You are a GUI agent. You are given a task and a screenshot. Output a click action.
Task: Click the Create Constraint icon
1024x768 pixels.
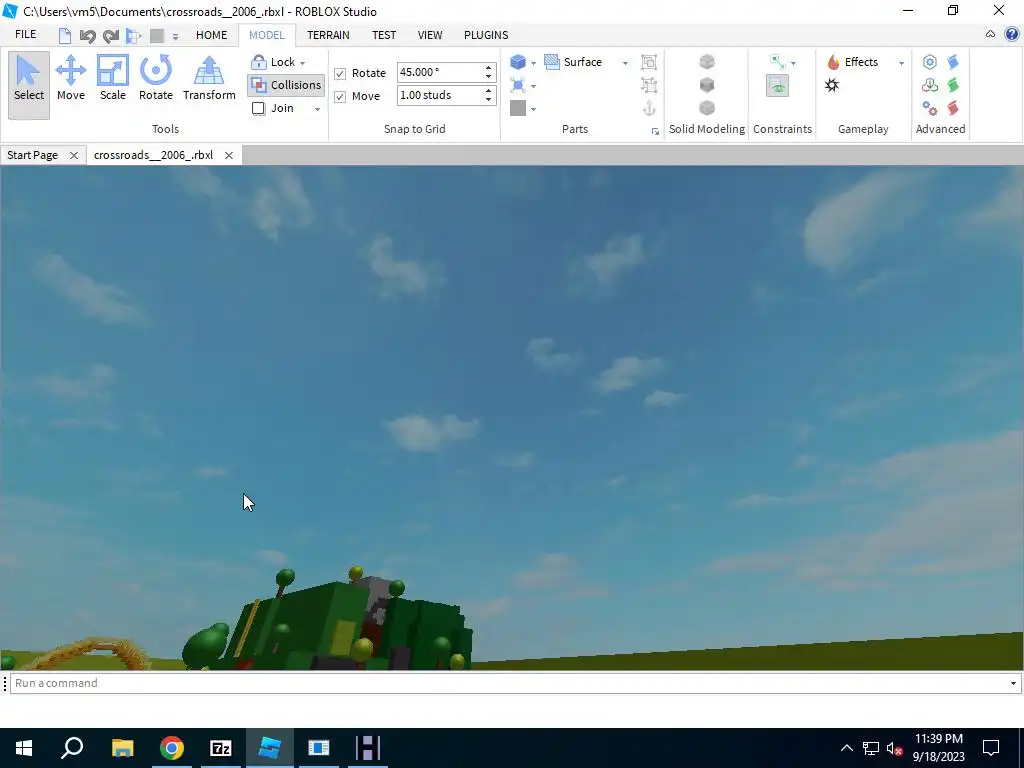[x=777, y=62]
